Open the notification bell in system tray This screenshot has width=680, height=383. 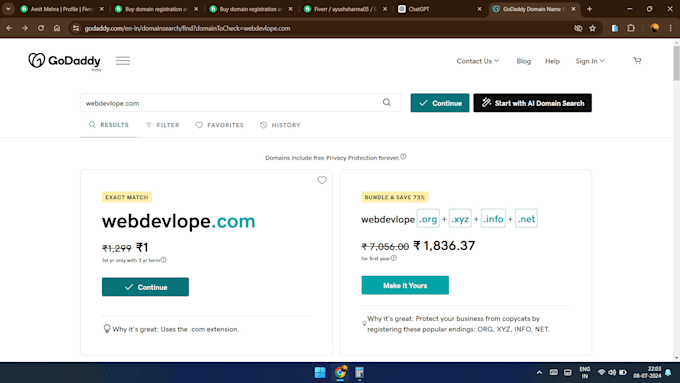pyautogui.click(x=668, y=372)
